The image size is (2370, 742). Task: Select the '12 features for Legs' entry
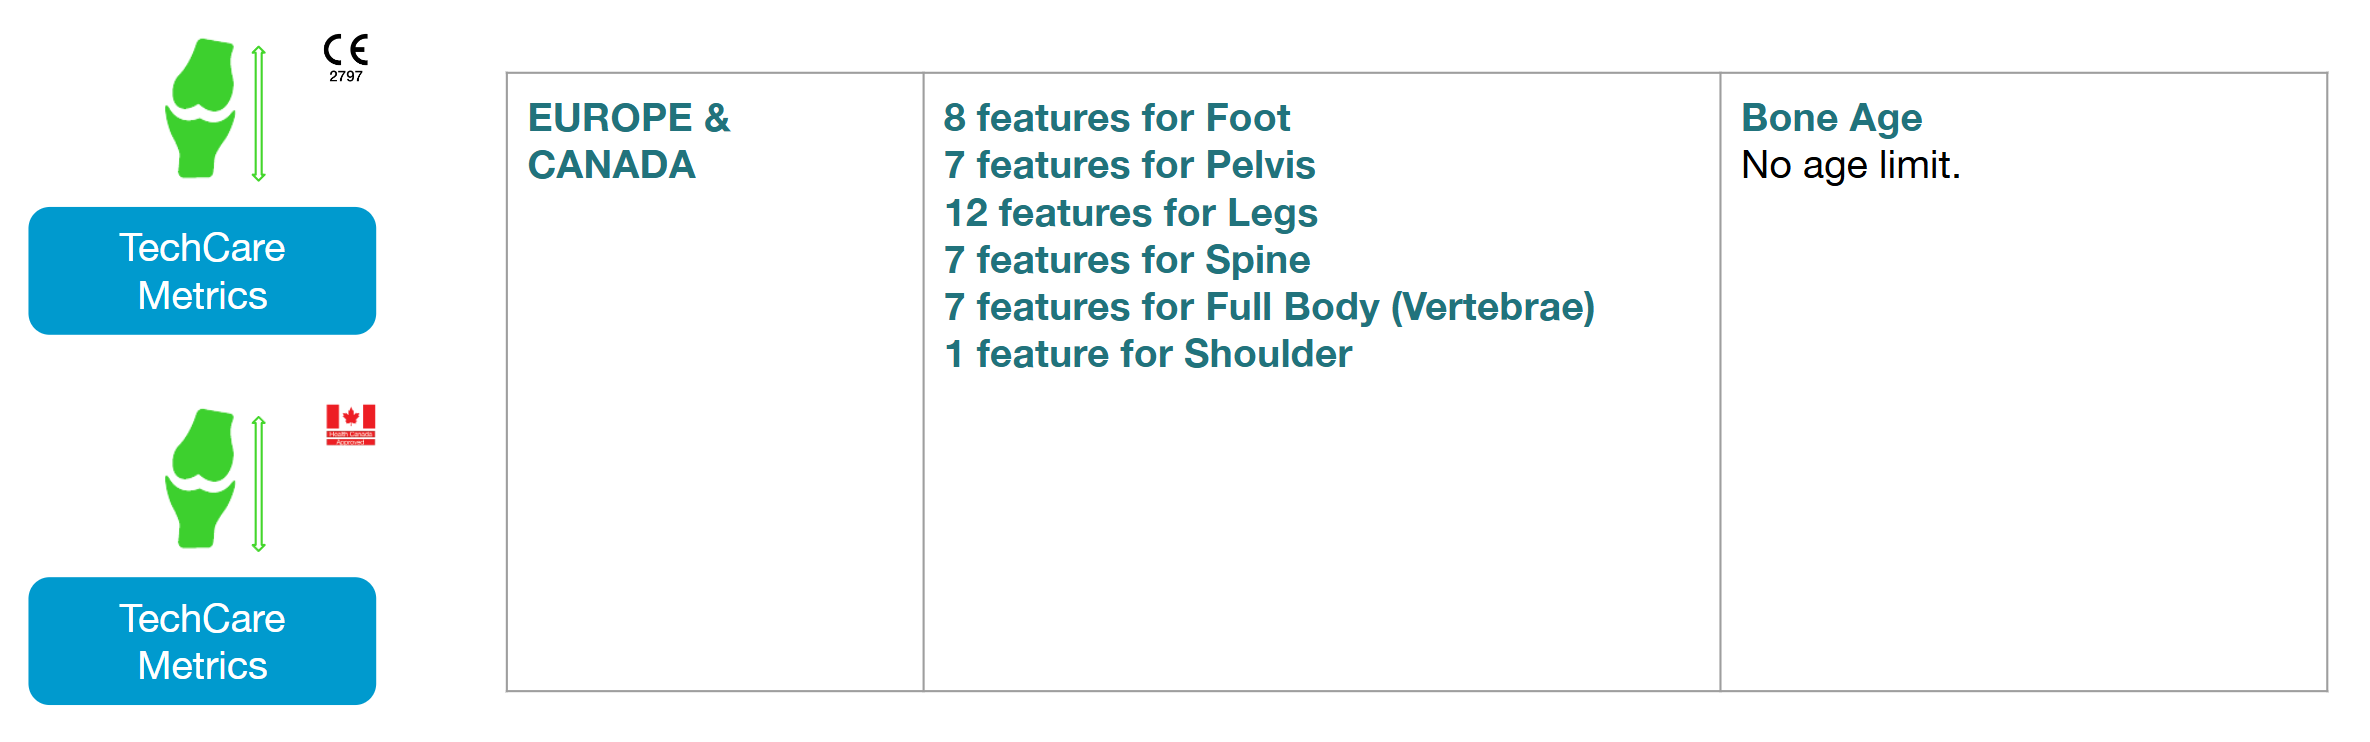click(x=1131, y=213)
